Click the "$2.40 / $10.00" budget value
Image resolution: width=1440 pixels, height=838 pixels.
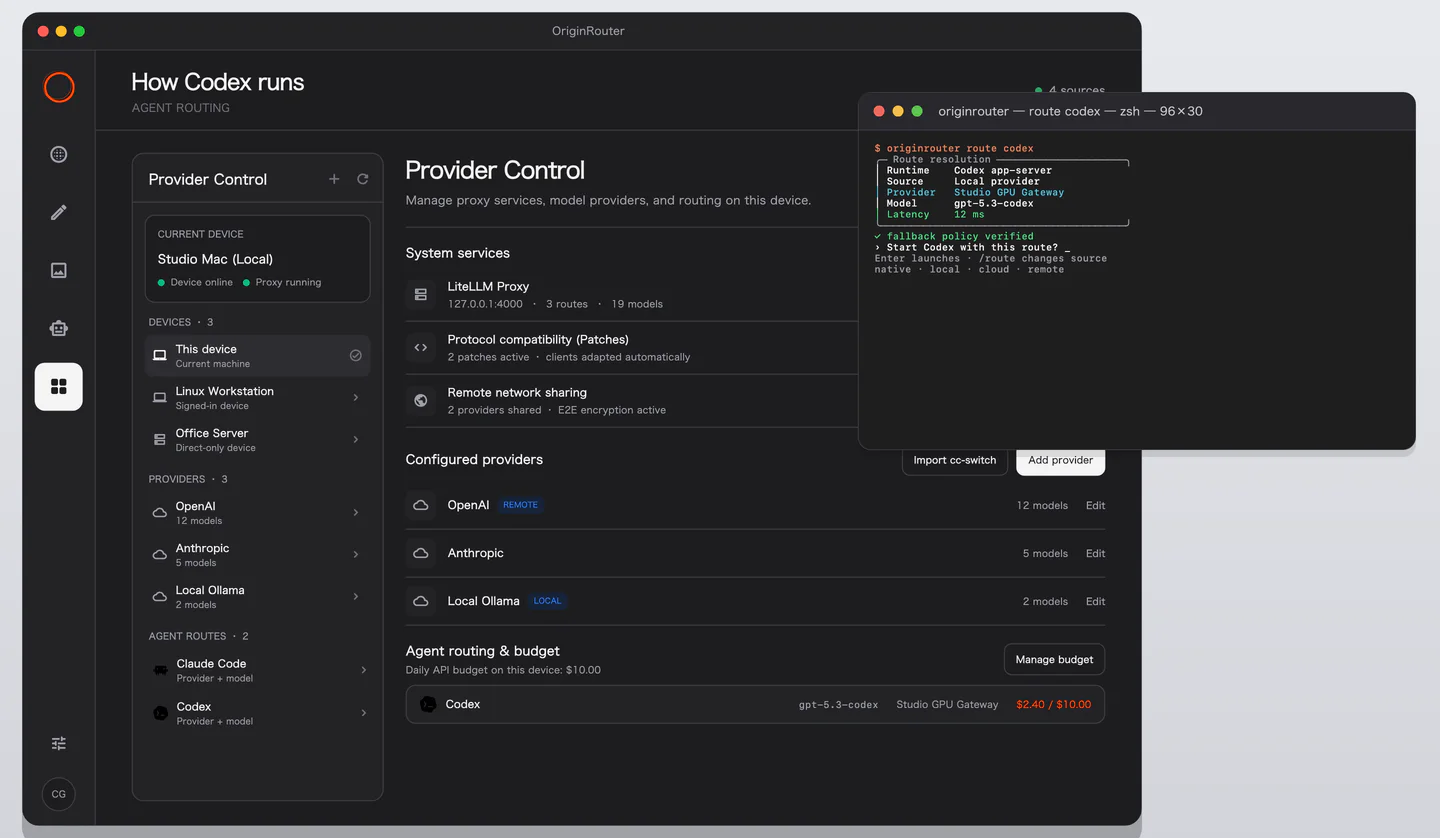click(1053, 704)
